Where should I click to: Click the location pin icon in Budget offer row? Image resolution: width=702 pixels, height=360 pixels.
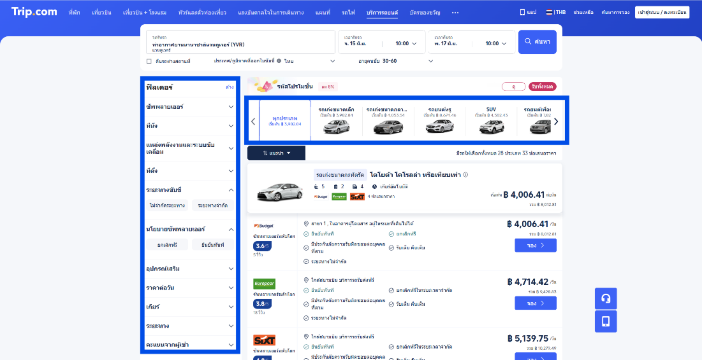point(306,223)
